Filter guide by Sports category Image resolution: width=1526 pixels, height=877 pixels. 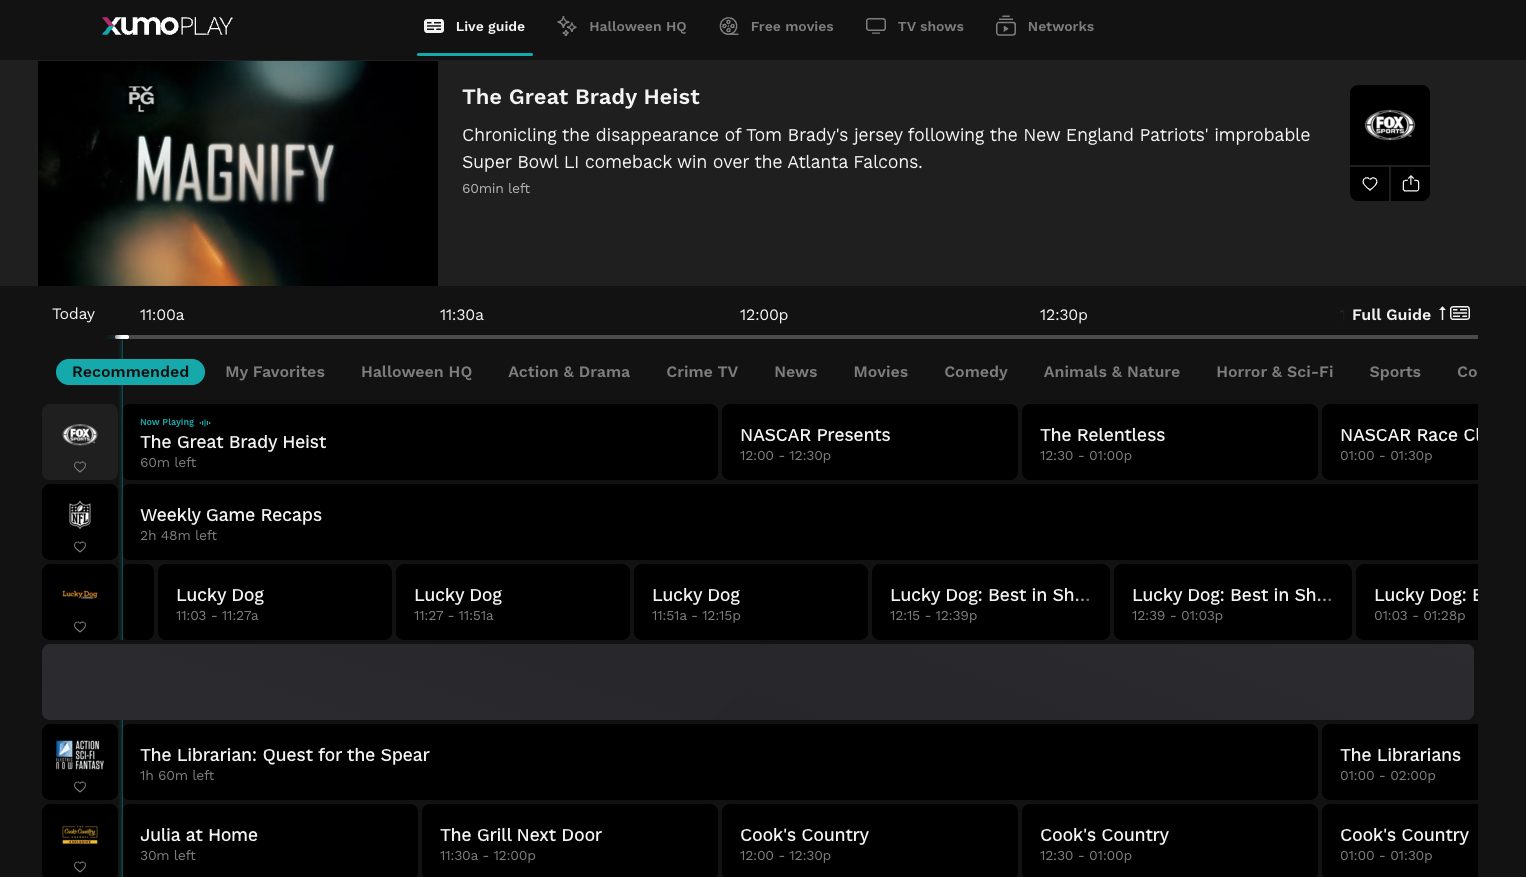[x=1394, y=372]
